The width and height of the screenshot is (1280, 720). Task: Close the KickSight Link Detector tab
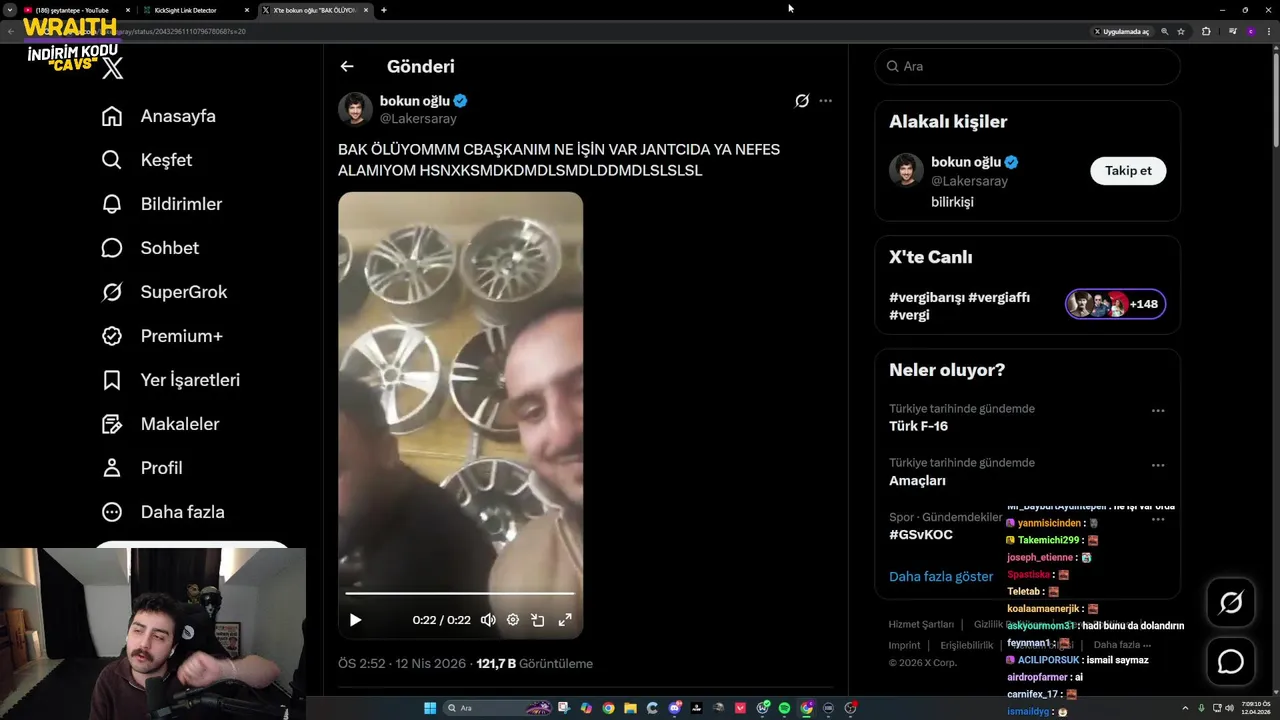click(x=247, y=10)
